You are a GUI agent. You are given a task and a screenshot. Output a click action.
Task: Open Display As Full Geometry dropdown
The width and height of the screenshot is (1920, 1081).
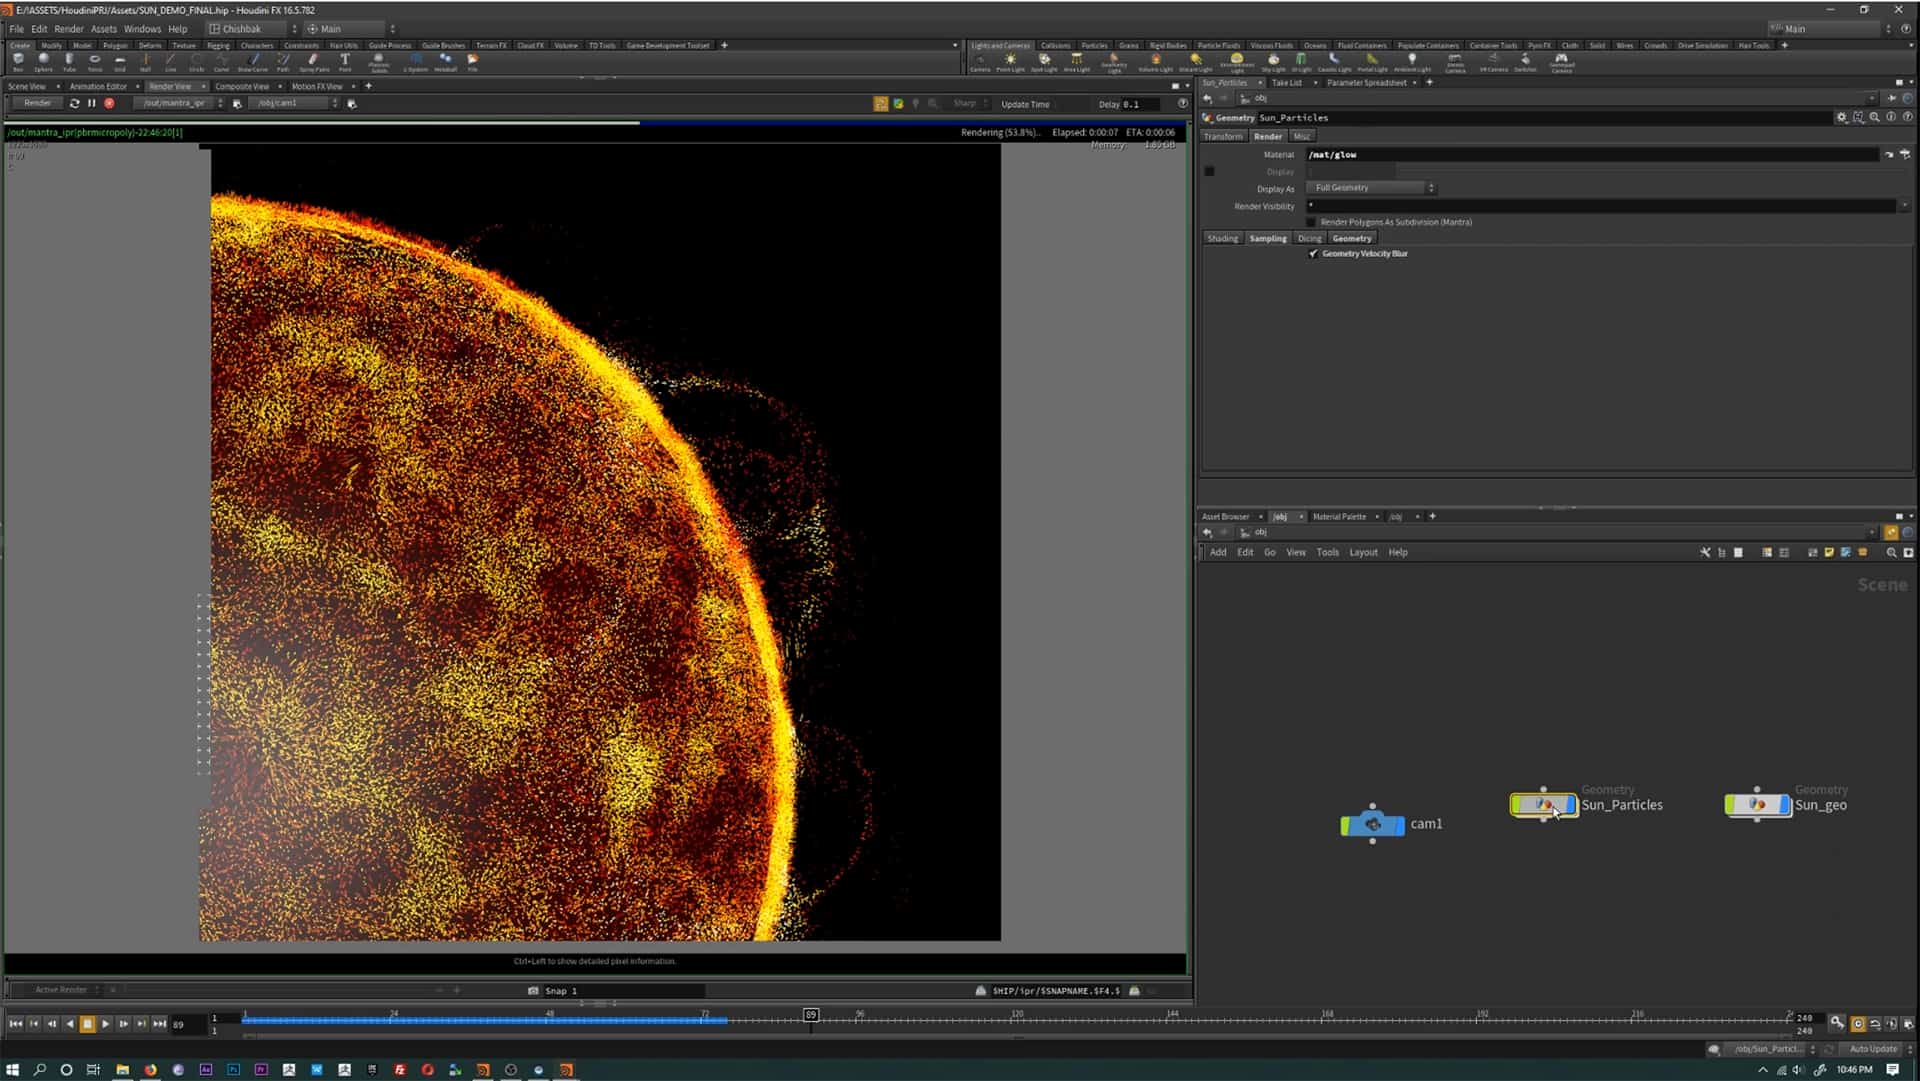[x=1371, y=188]
